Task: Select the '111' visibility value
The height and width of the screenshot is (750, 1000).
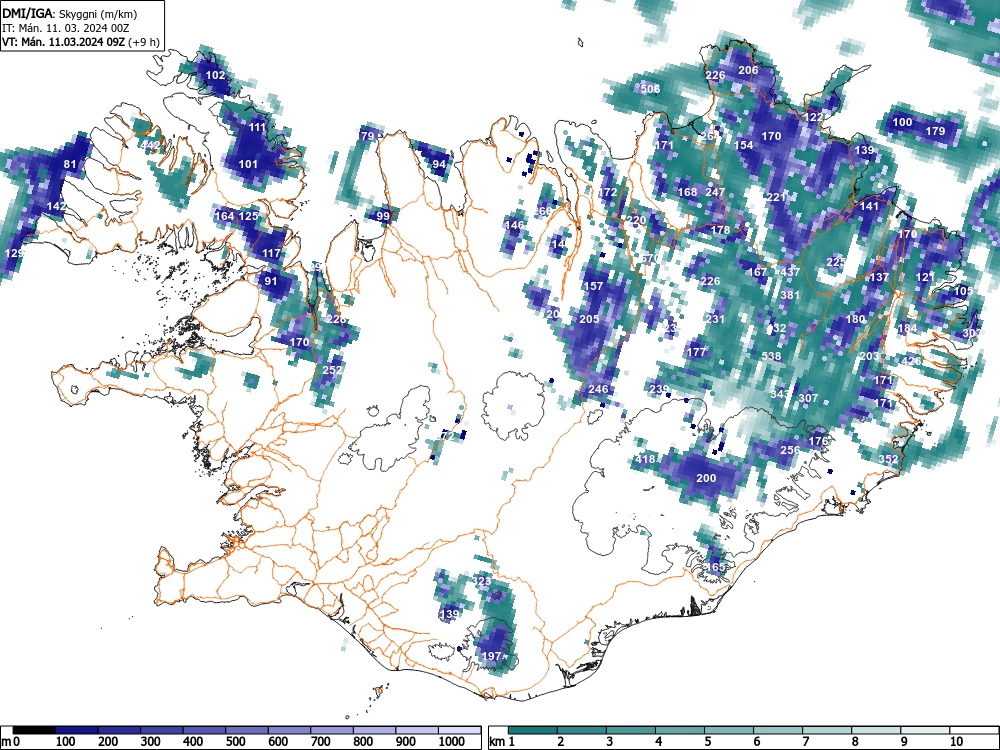Action: tap(257, 127)
